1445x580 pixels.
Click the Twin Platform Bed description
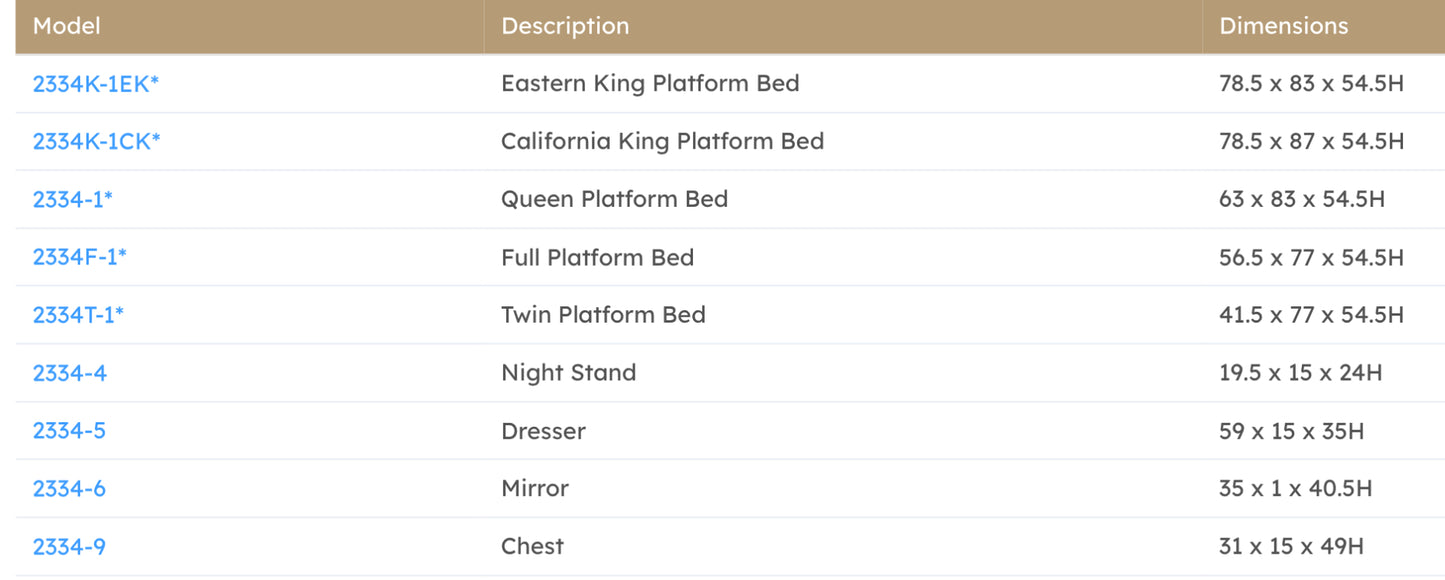coord(603,315)
